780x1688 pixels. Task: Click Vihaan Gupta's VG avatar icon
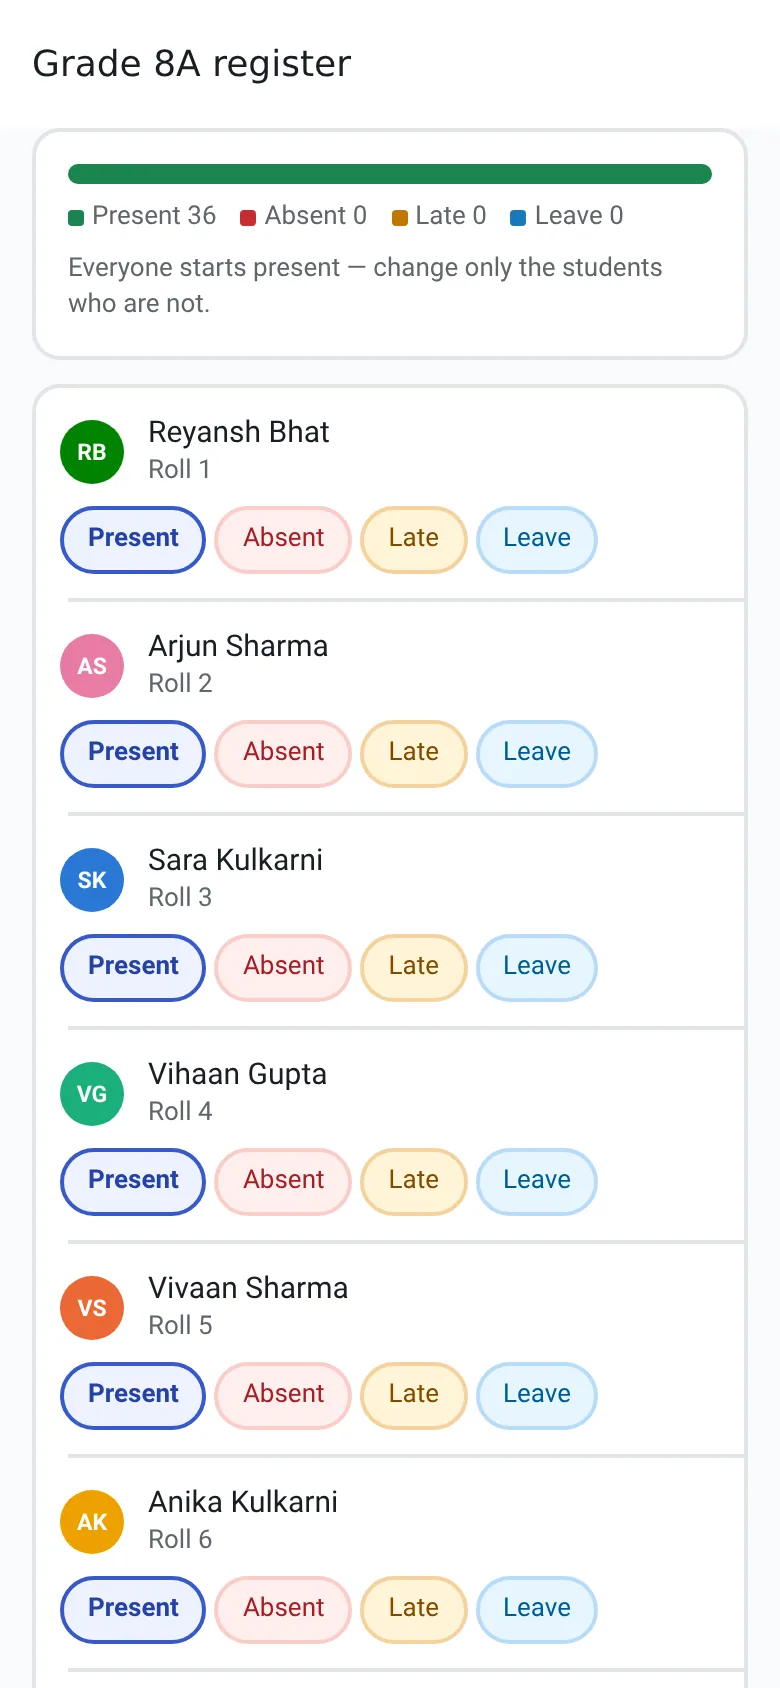(x=92, y=1094)
